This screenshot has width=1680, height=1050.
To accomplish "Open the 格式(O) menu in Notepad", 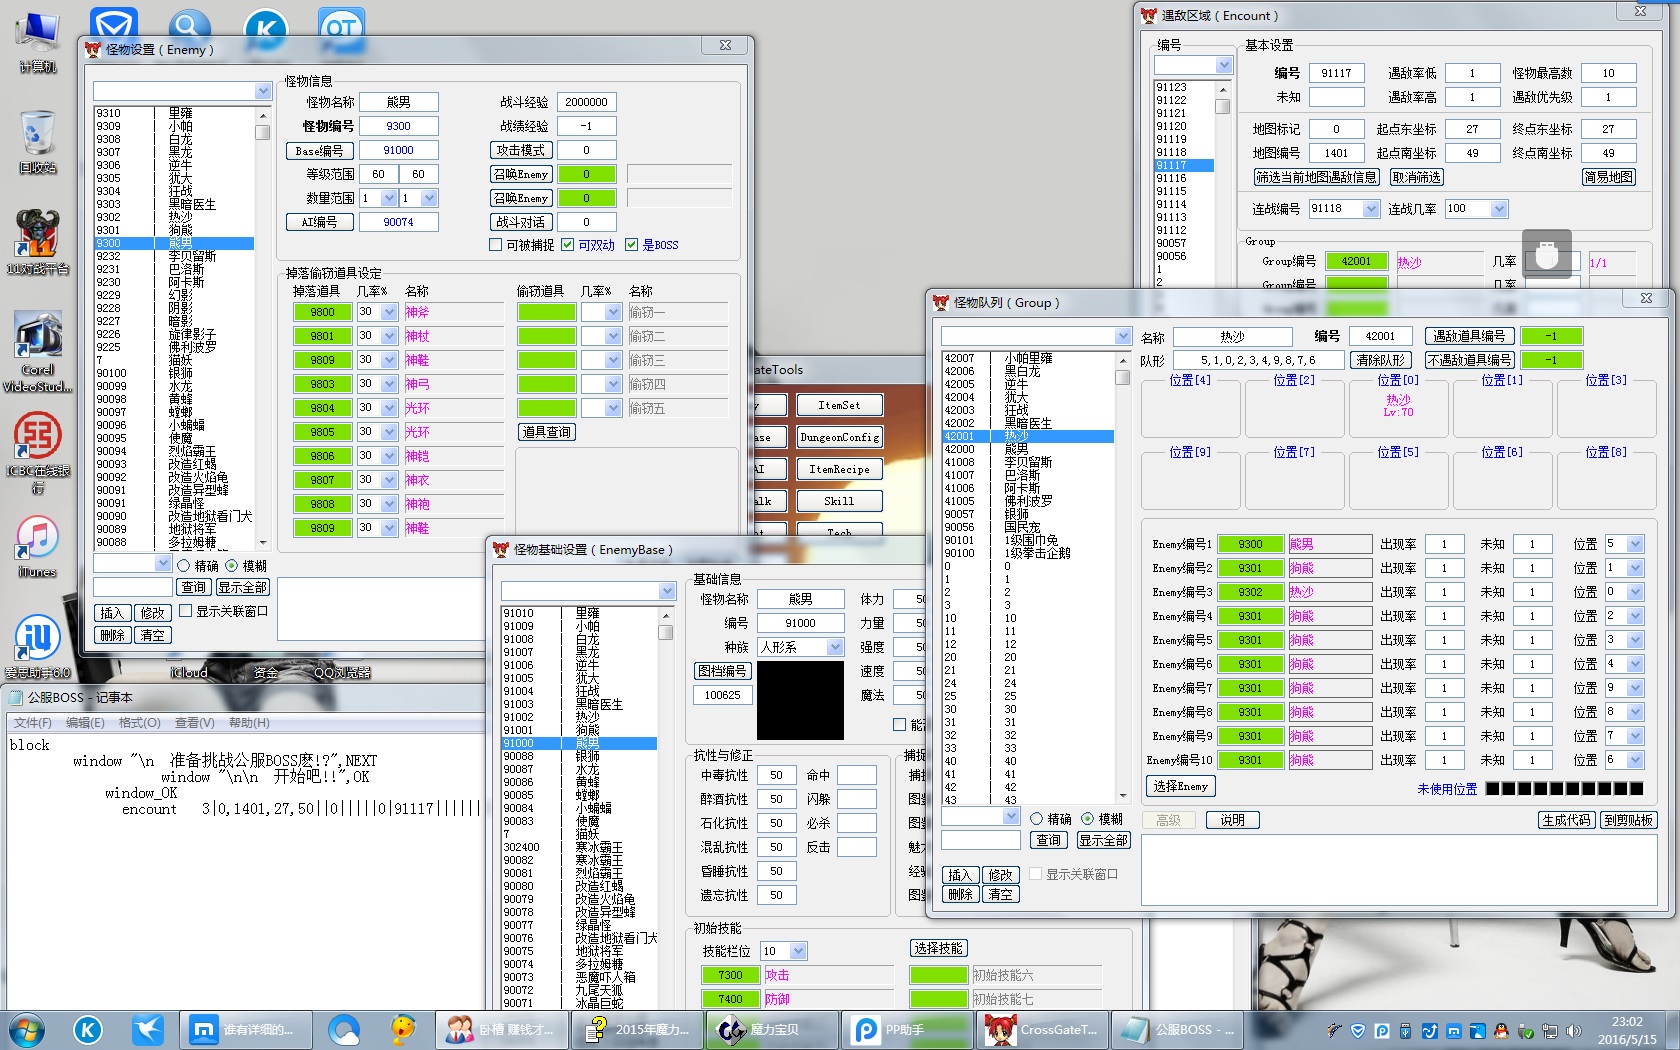I will click(x=139, y=722).
